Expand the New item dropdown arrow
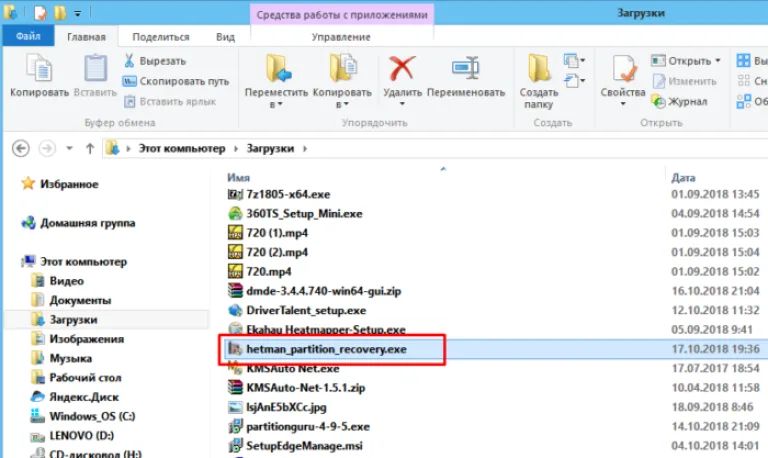Image resolution: width=768 pixels, height=458 pixels. (x=582, y=61)
